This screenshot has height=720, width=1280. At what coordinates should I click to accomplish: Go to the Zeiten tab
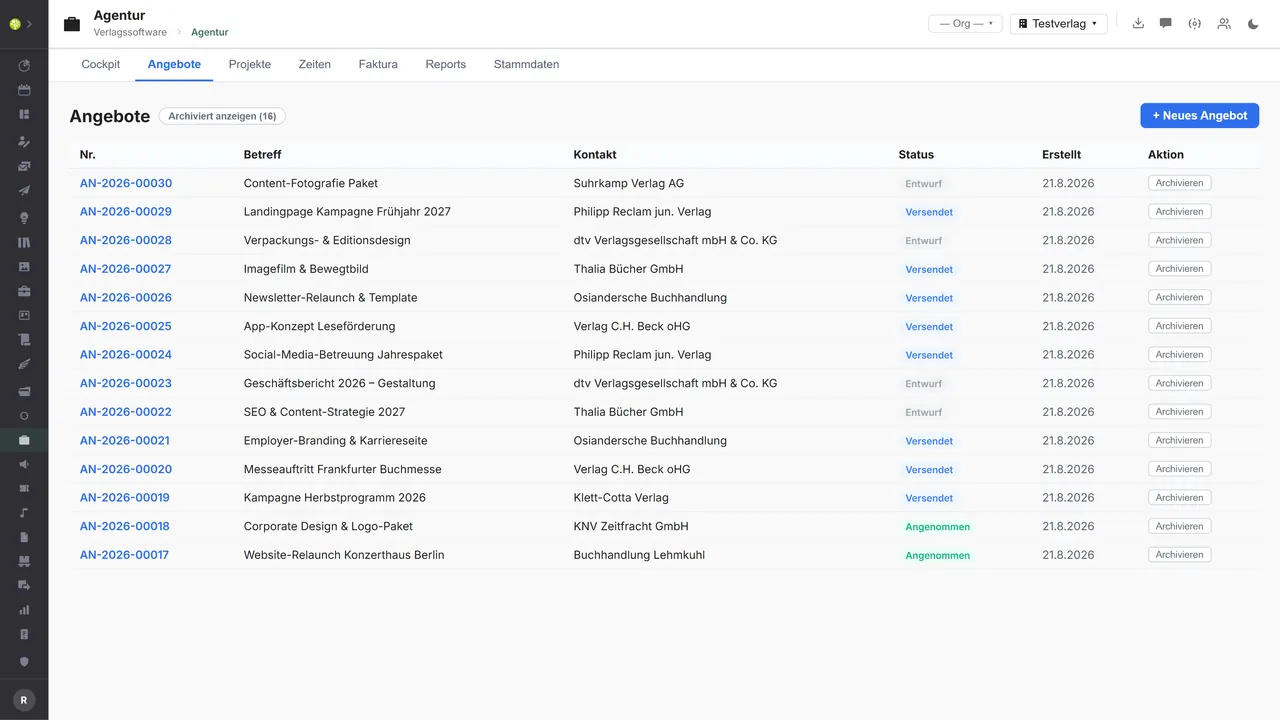point(315,64)
